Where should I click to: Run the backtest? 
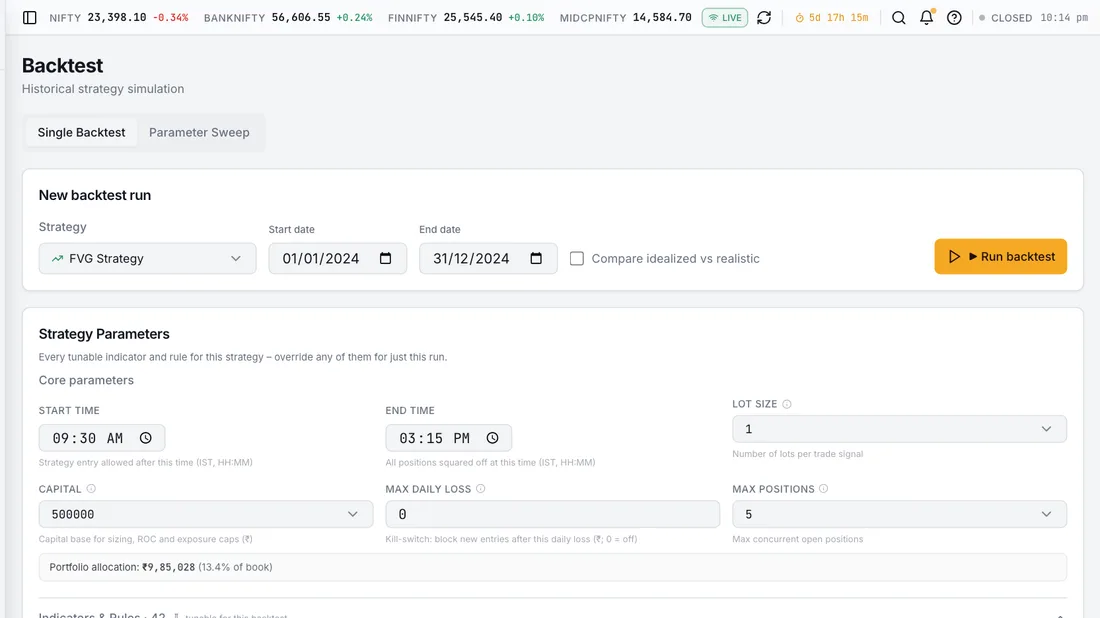1000,257
